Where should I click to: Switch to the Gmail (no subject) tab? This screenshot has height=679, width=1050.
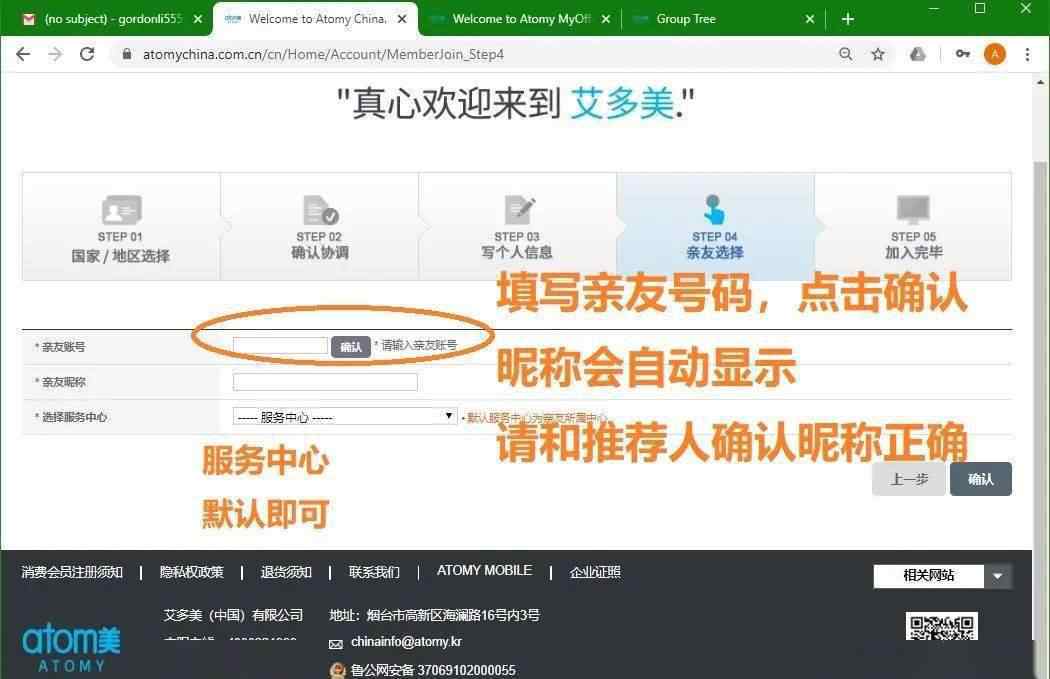[107, 19]
